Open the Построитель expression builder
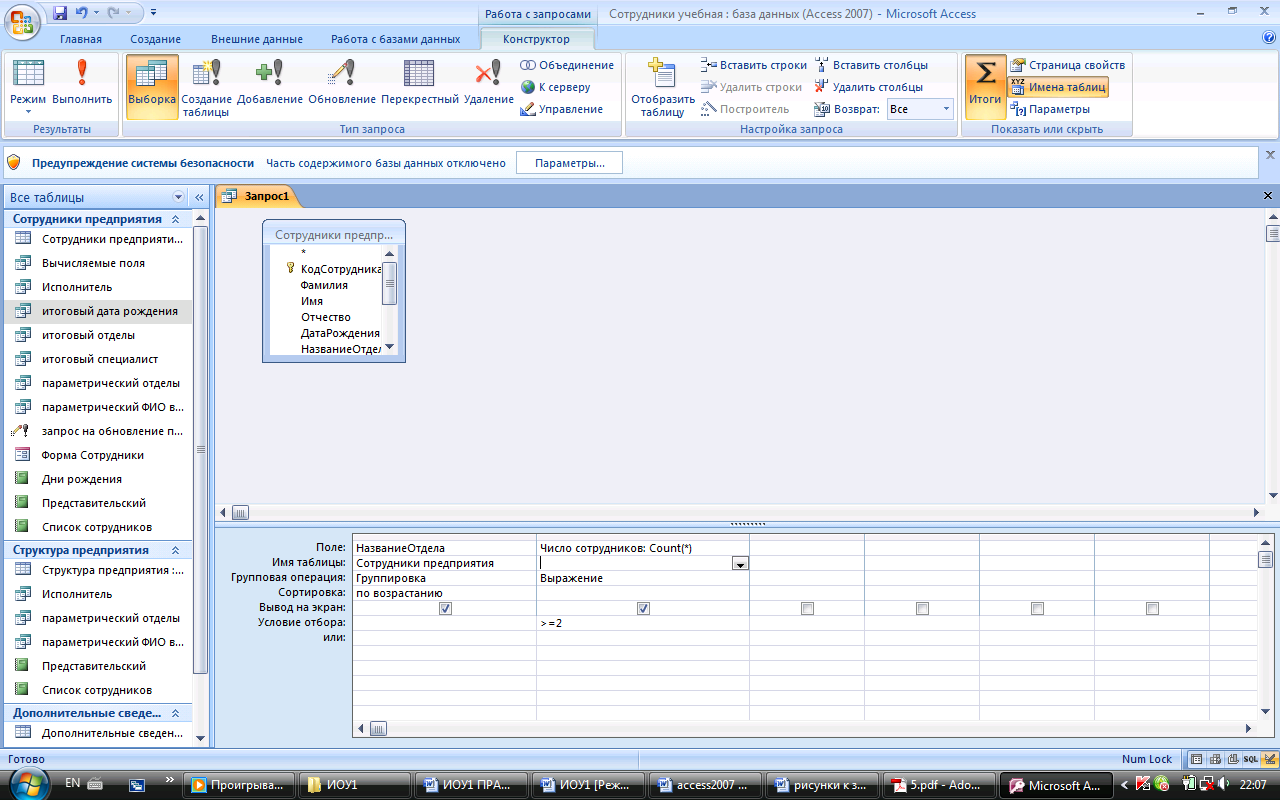This screenshot has width=1280, height=800. [x=745, y=109]
